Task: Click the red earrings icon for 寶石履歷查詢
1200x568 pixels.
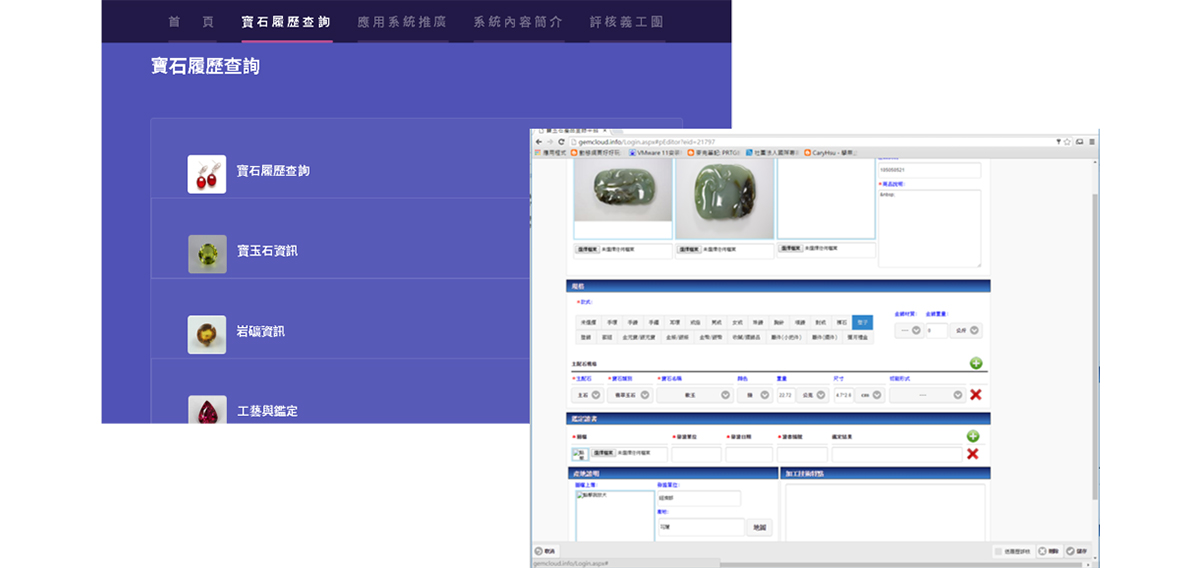Action: coord(207,174)
